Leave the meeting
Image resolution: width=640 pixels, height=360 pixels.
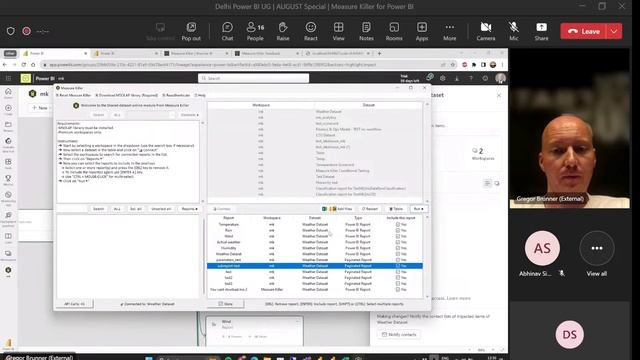click(x=584, y=31)
